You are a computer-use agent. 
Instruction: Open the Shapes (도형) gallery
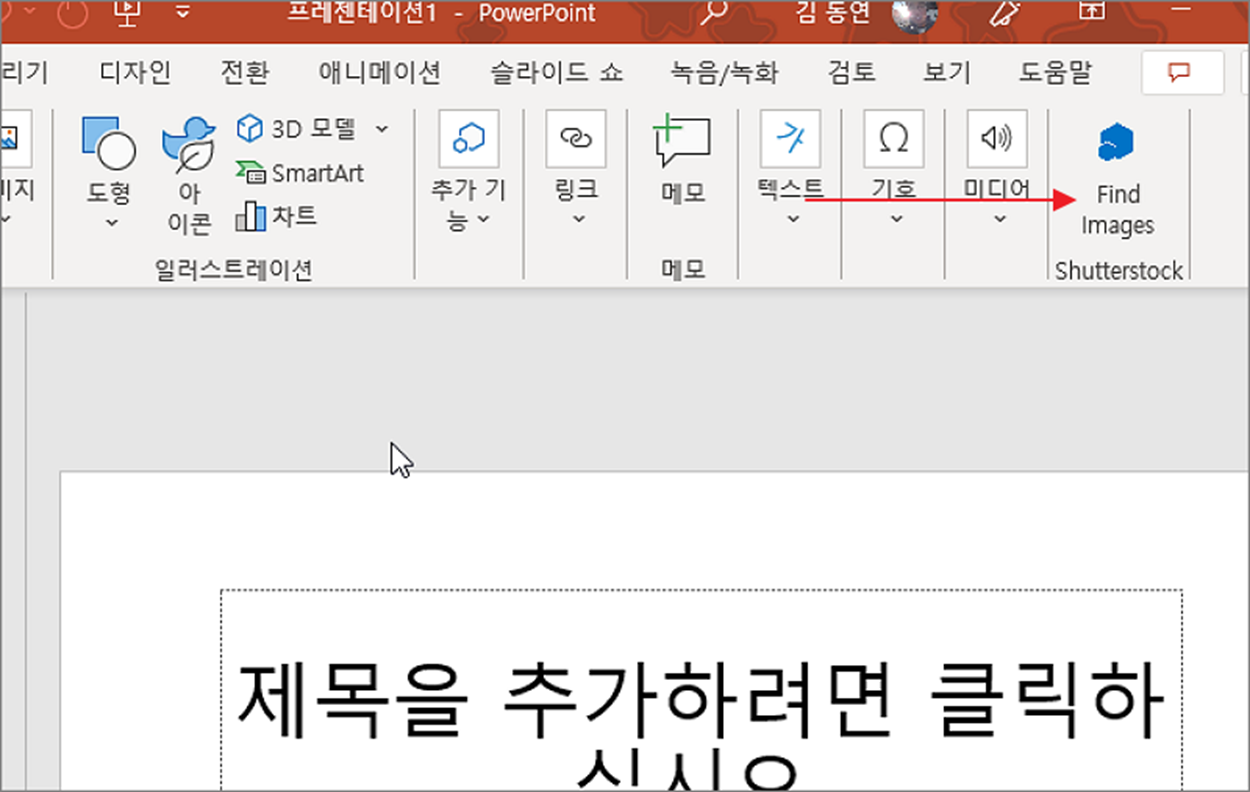click(108, 172)
